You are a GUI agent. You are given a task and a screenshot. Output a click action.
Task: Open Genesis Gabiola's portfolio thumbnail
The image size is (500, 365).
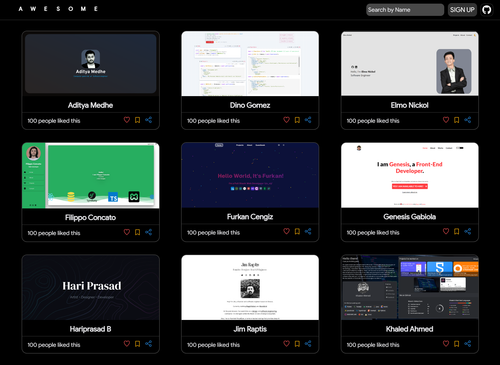(x=410, y=175)
